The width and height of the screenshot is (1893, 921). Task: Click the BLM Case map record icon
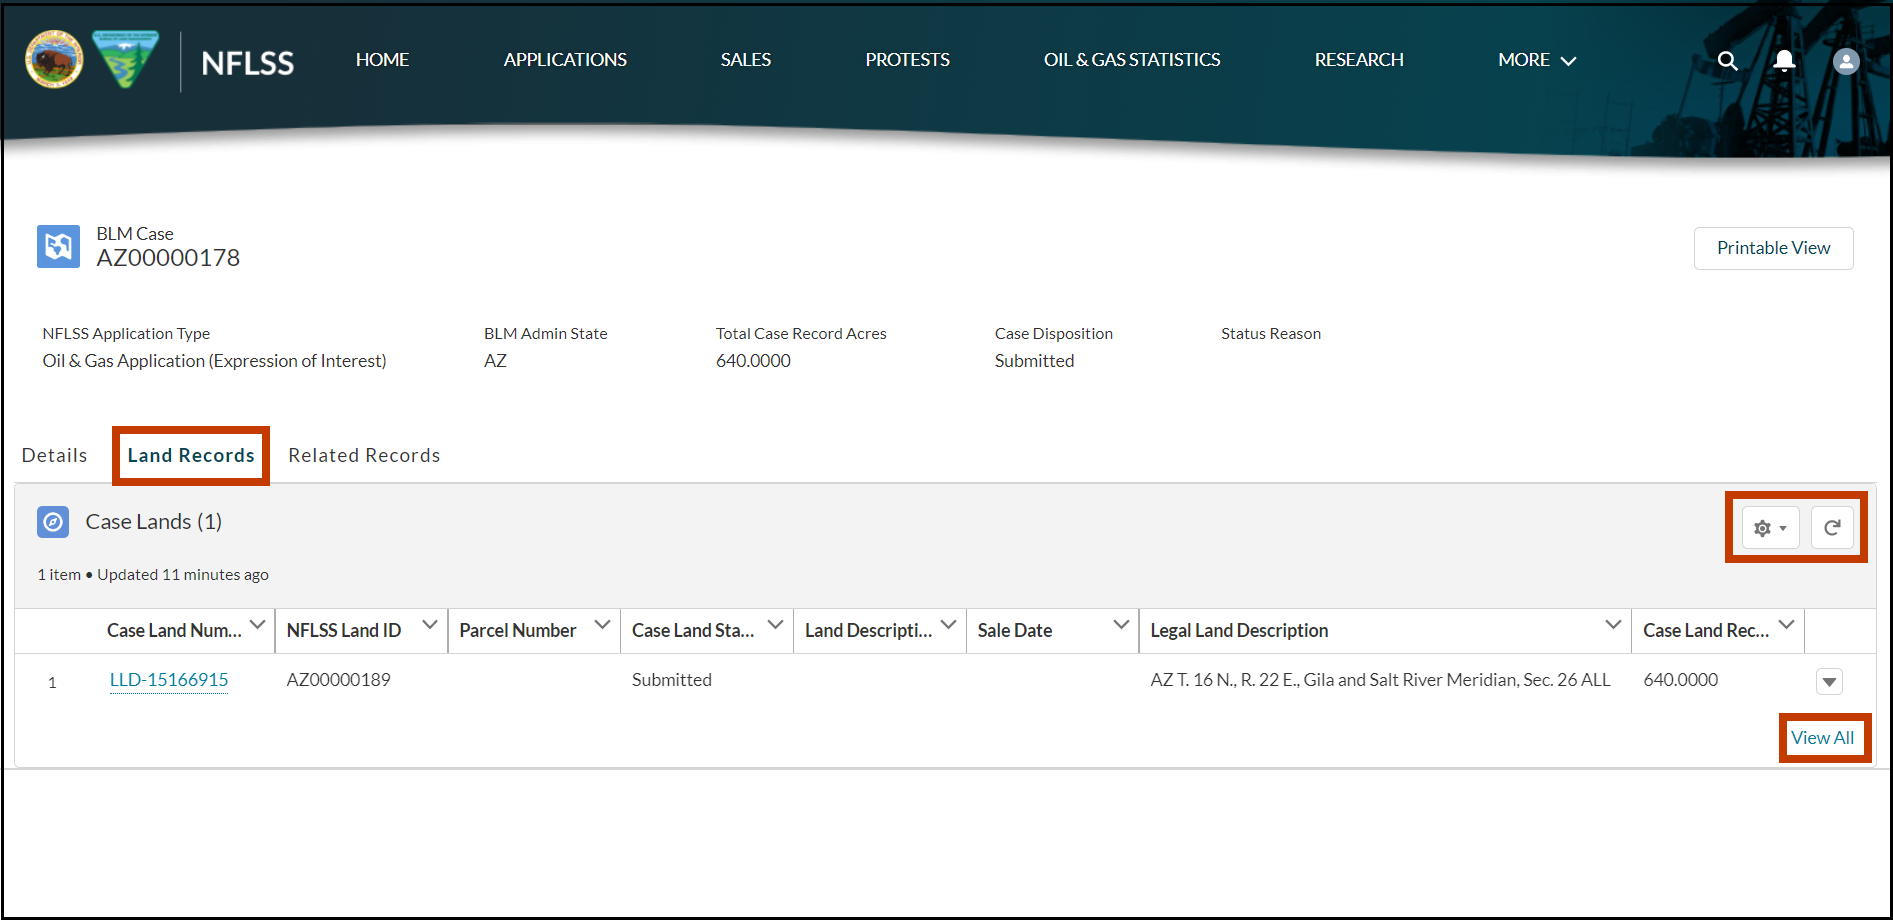[x=58, y=246]
